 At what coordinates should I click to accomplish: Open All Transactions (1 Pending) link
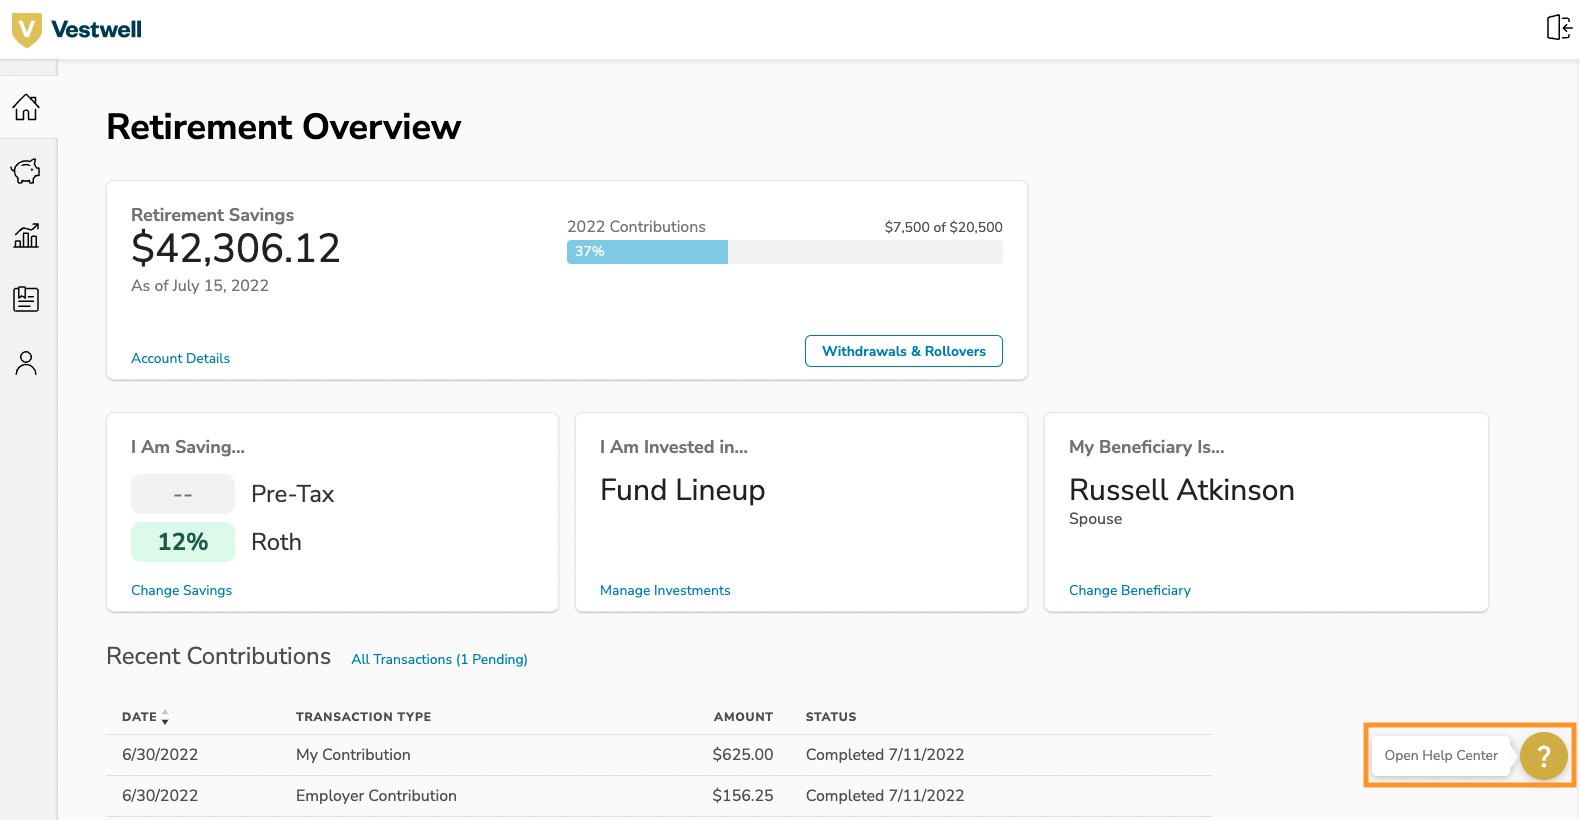[x=439, y=659]
